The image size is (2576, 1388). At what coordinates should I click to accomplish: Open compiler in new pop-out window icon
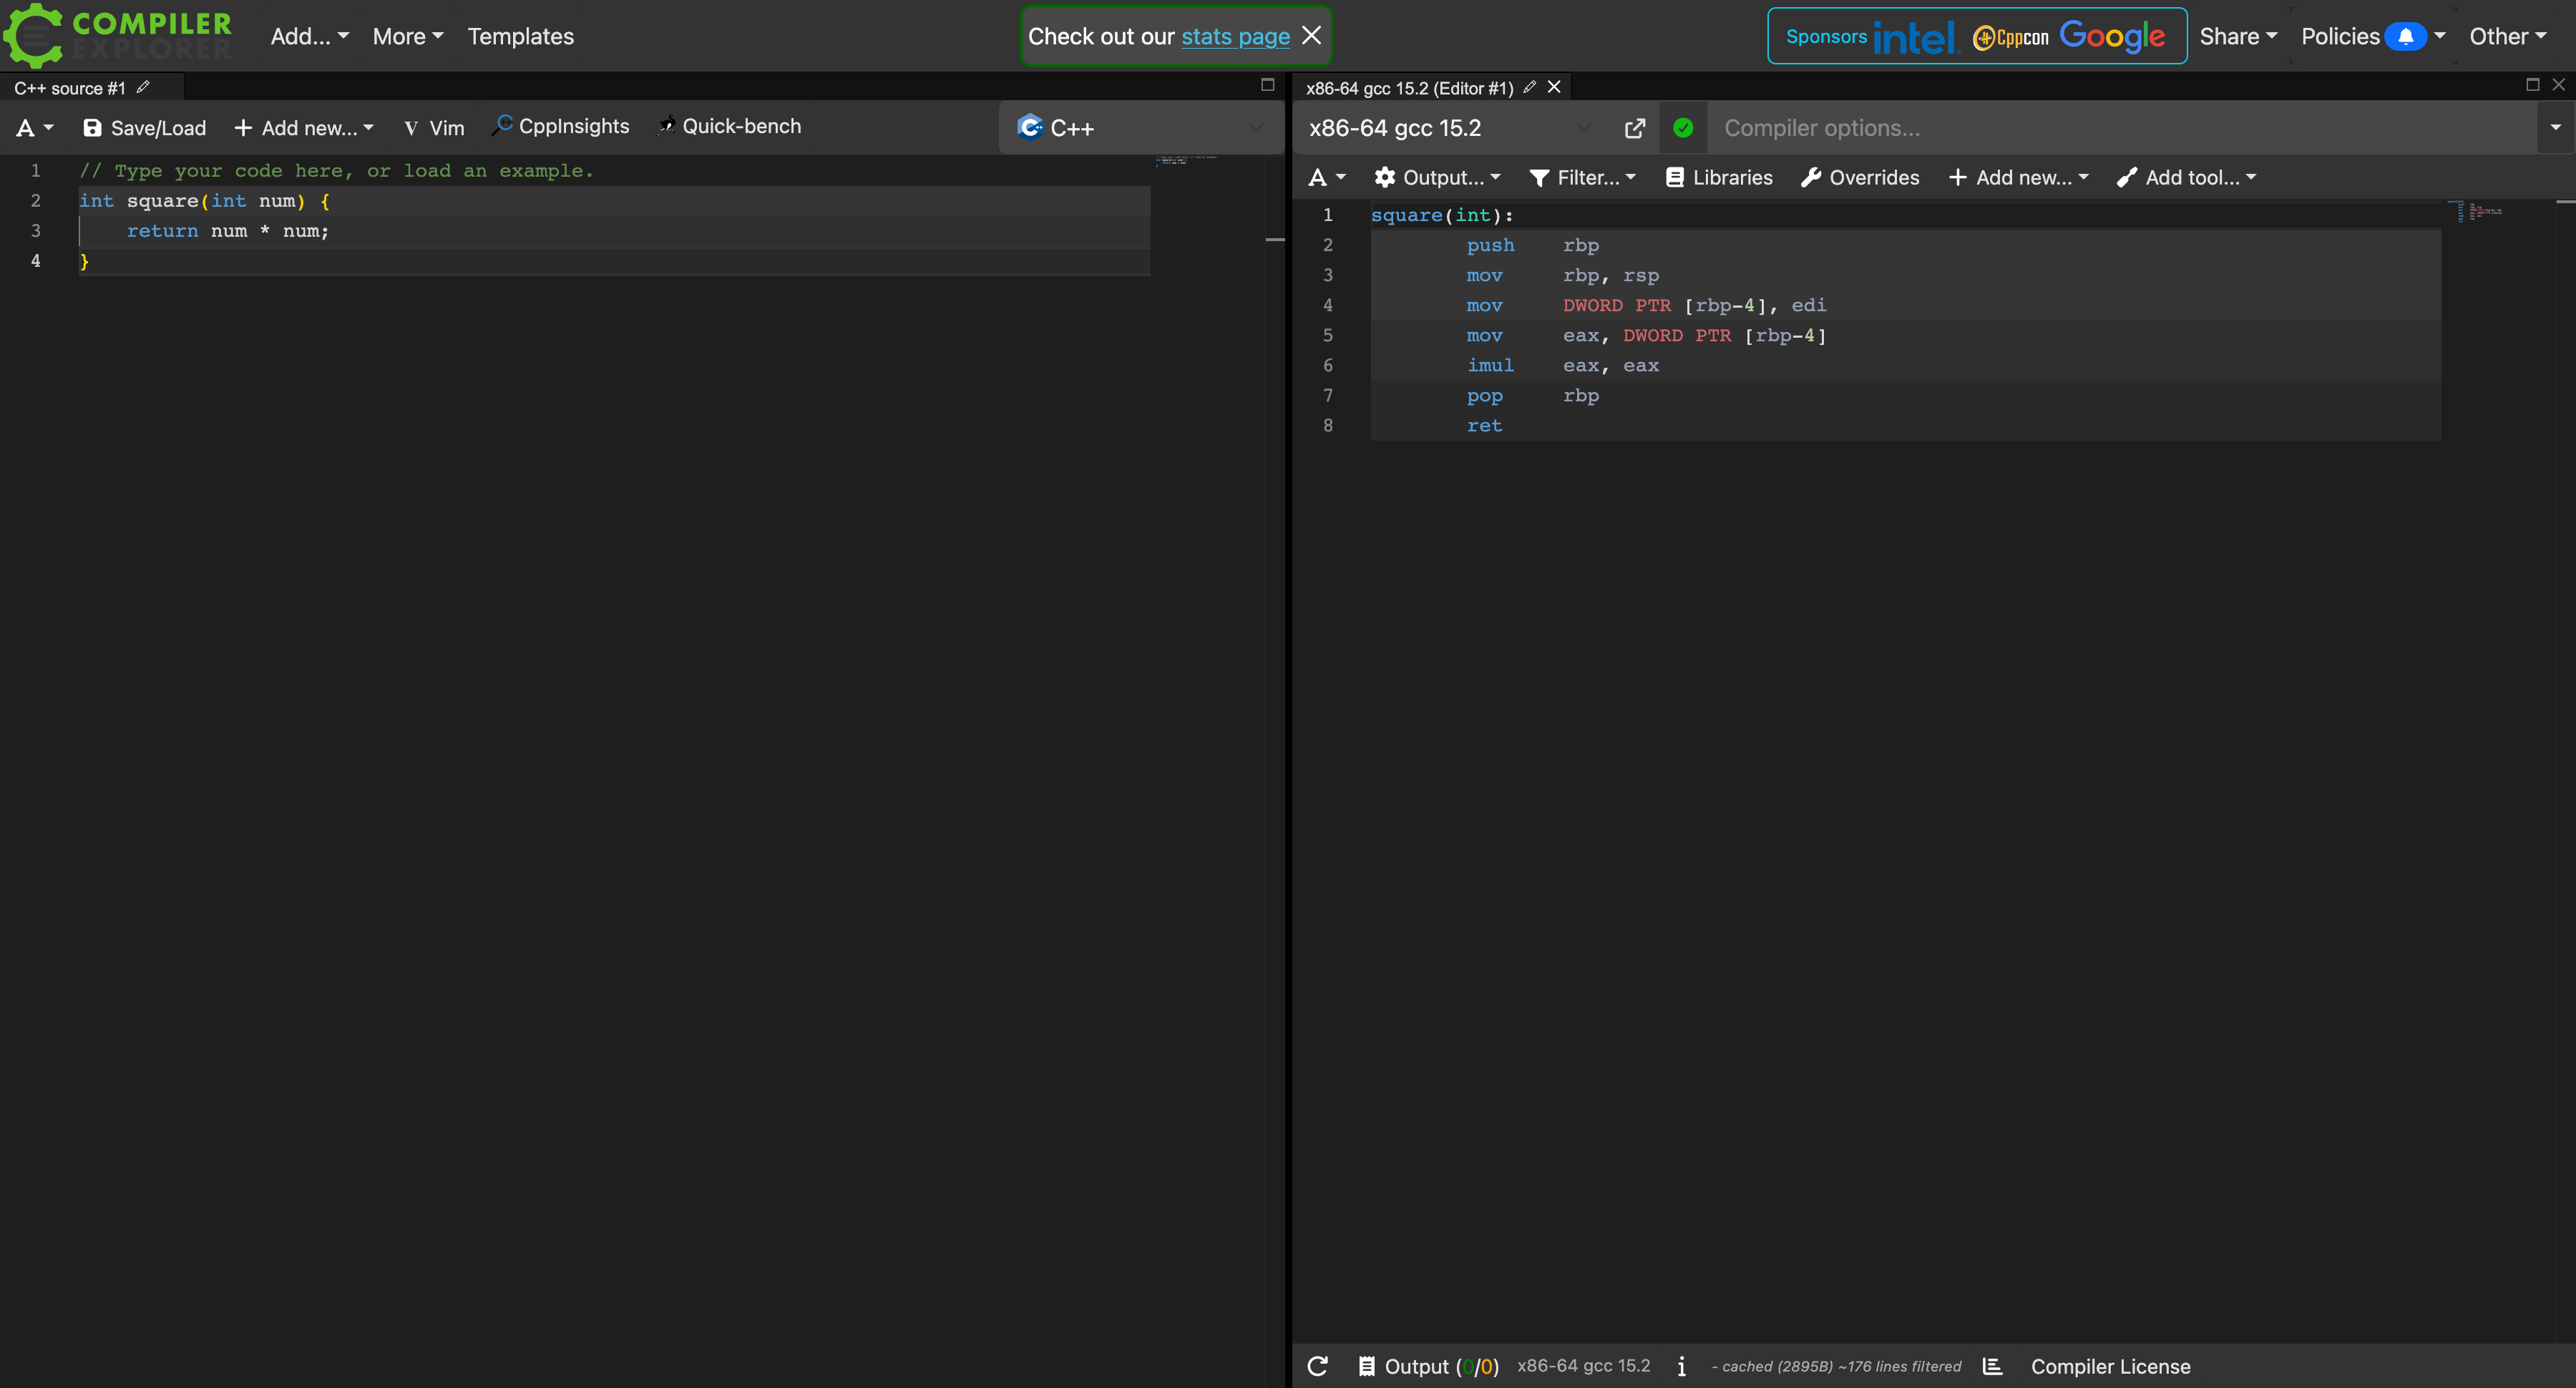[x=1634, y=128]
